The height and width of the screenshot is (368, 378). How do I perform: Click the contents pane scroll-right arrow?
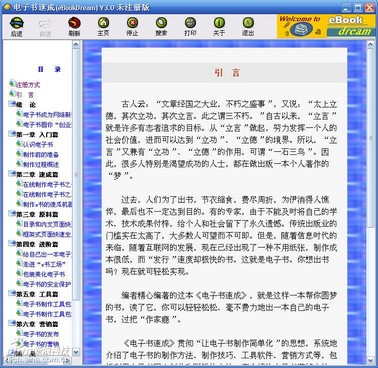coord(68,360)
